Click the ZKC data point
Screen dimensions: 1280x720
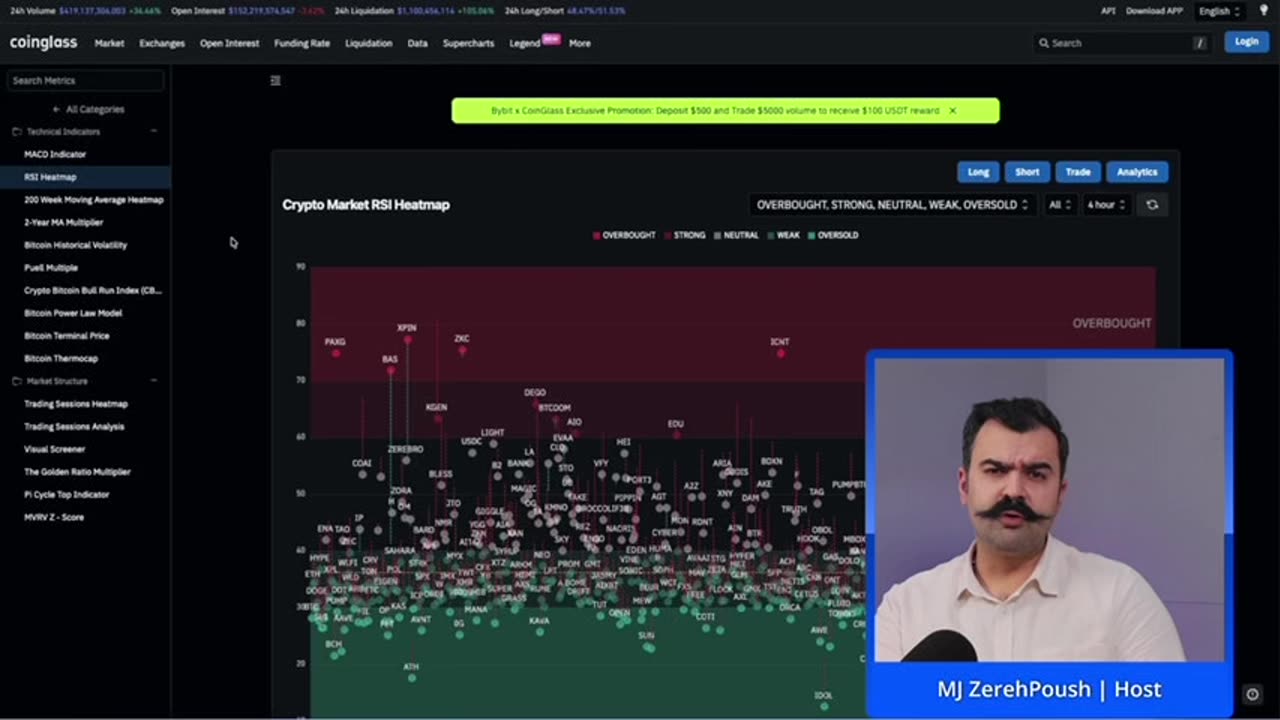[462, 350]
